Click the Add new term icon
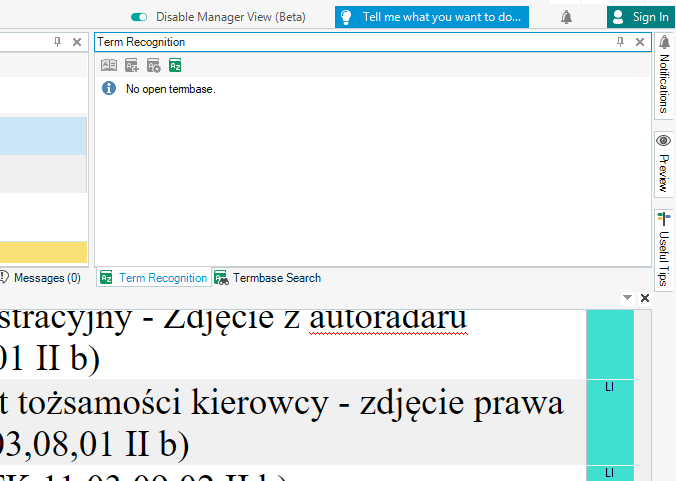The height and width of the screenshot is (481, 676). coord(131,65)
